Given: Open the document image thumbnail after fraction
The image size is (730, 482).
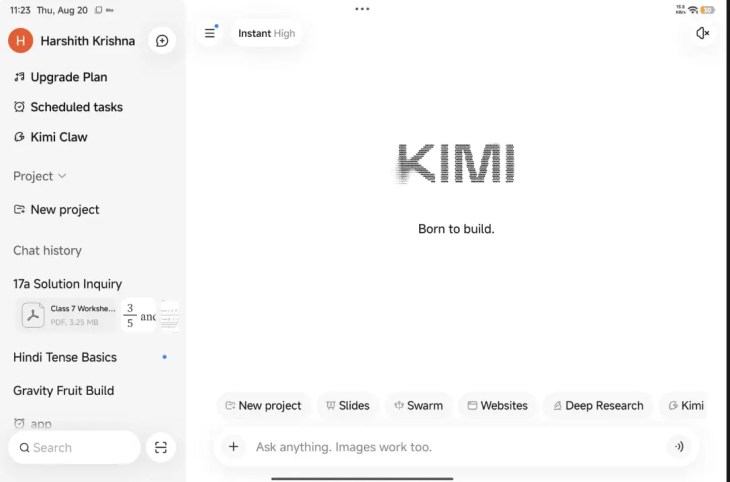Looking at the screenshot, I should [x=169, y=315].
